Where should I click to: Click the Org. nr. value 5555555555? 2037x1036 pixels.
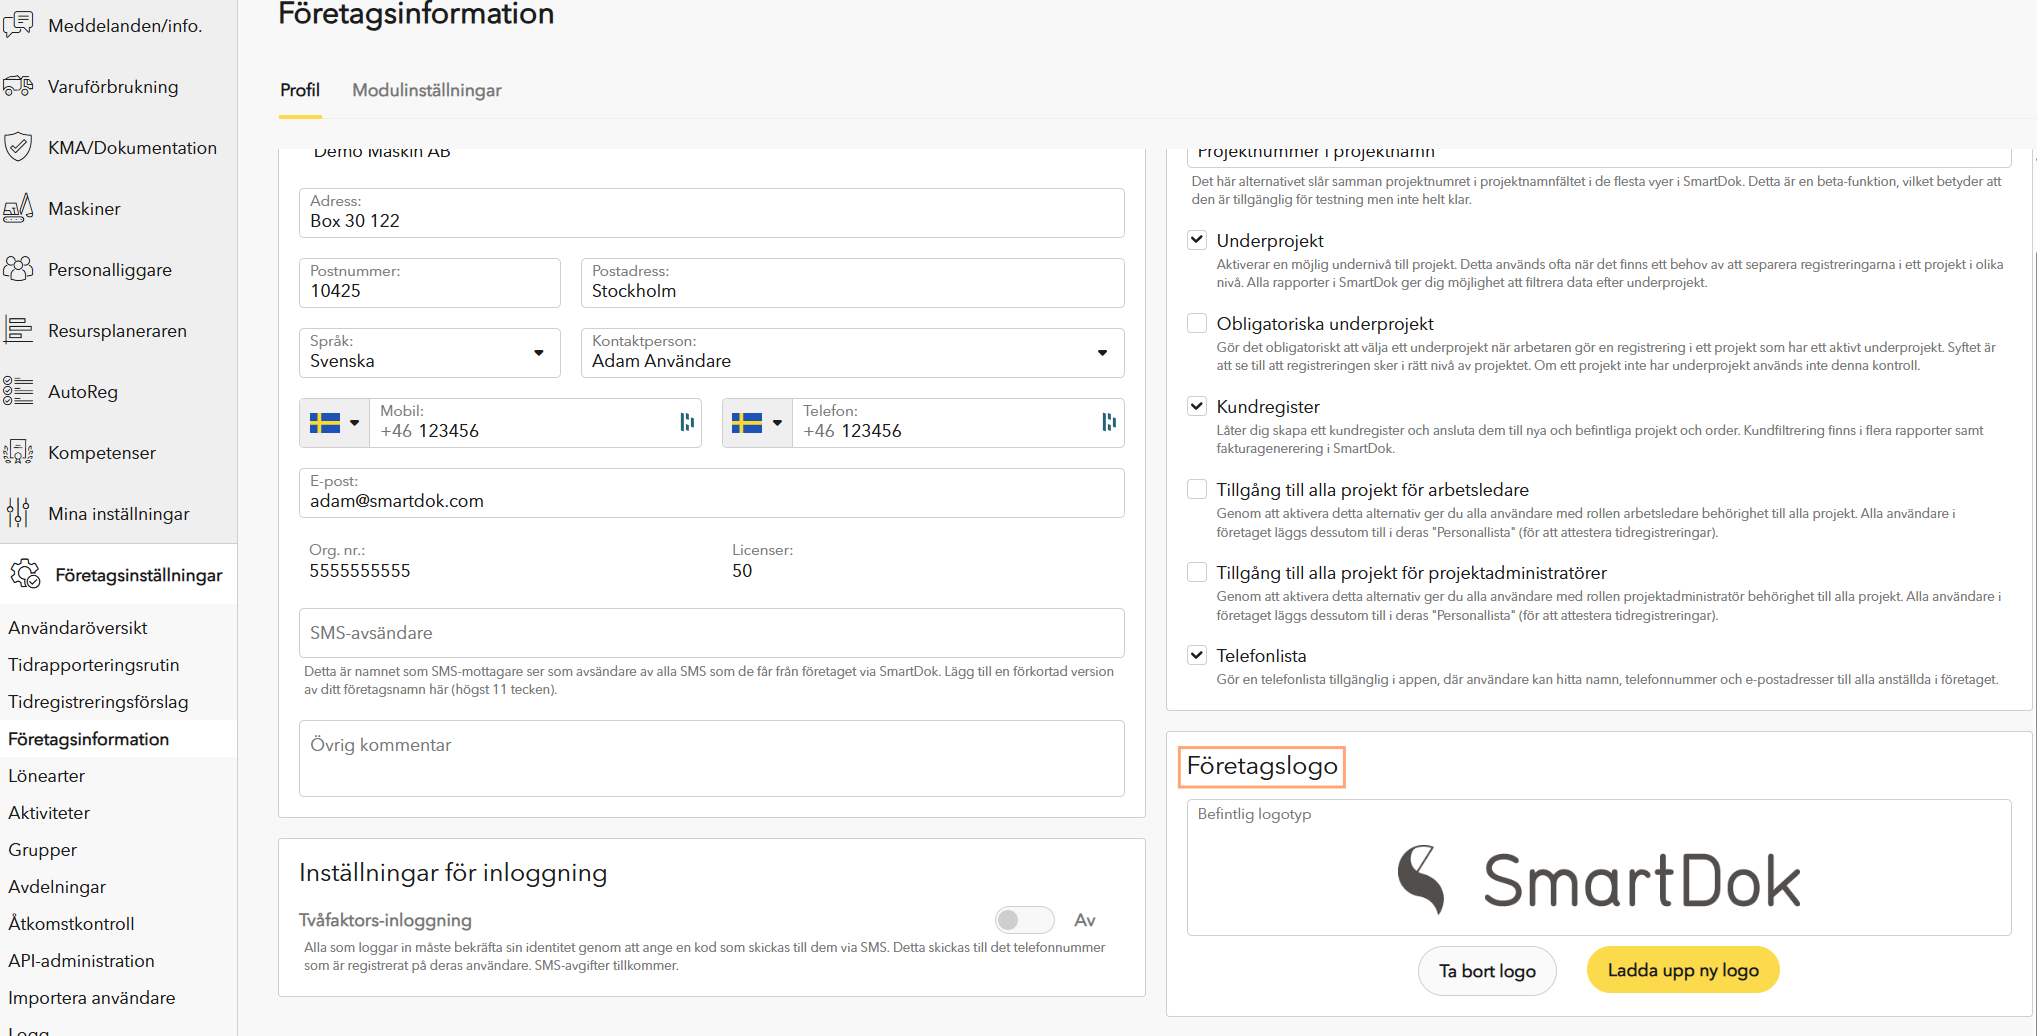tap(360, 571)
